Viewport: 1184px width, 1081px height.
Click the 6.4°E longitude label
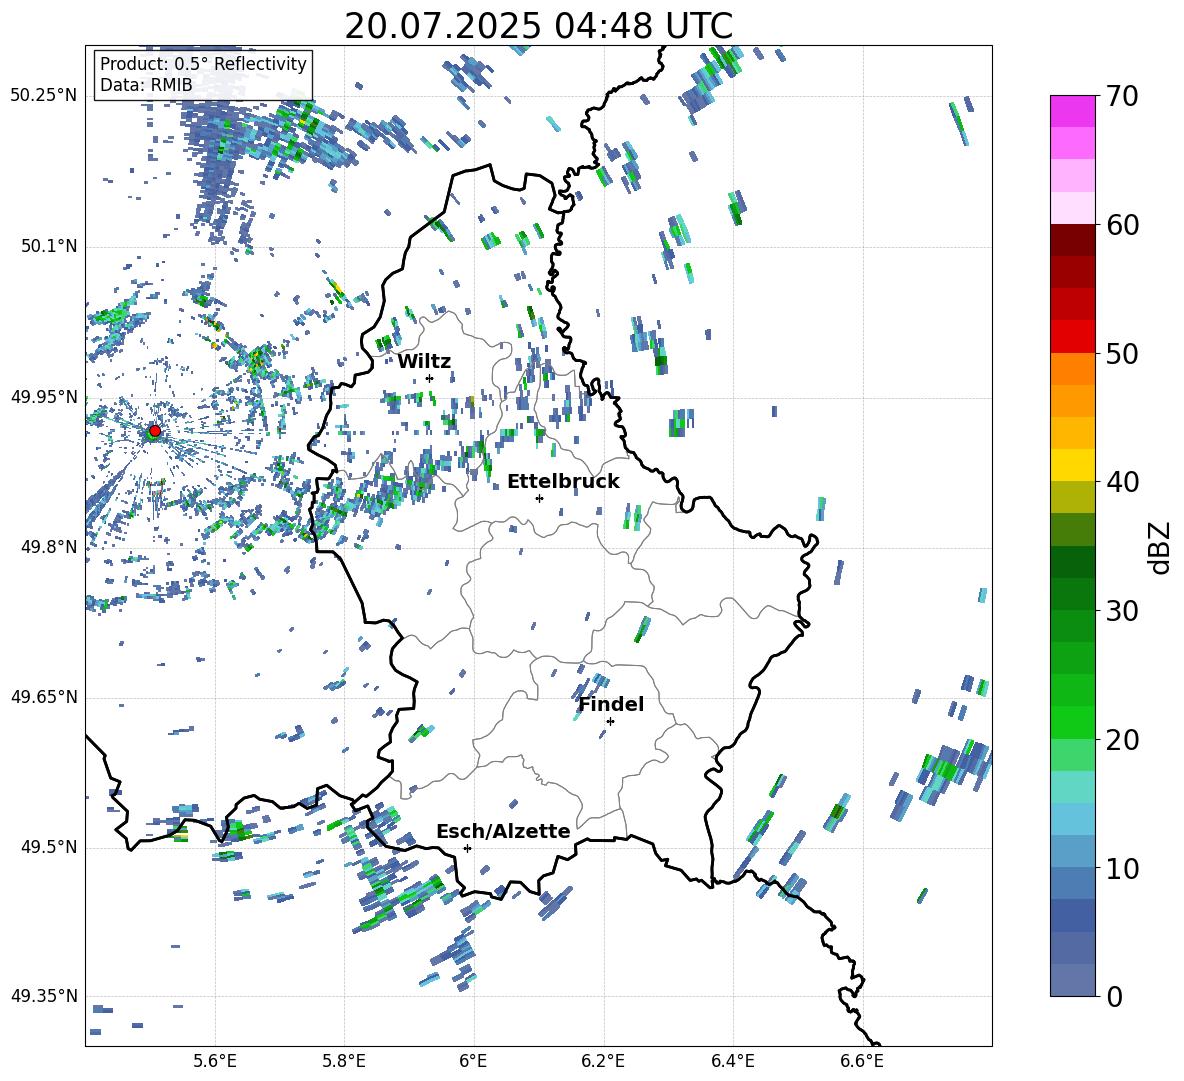[732, 1061]
